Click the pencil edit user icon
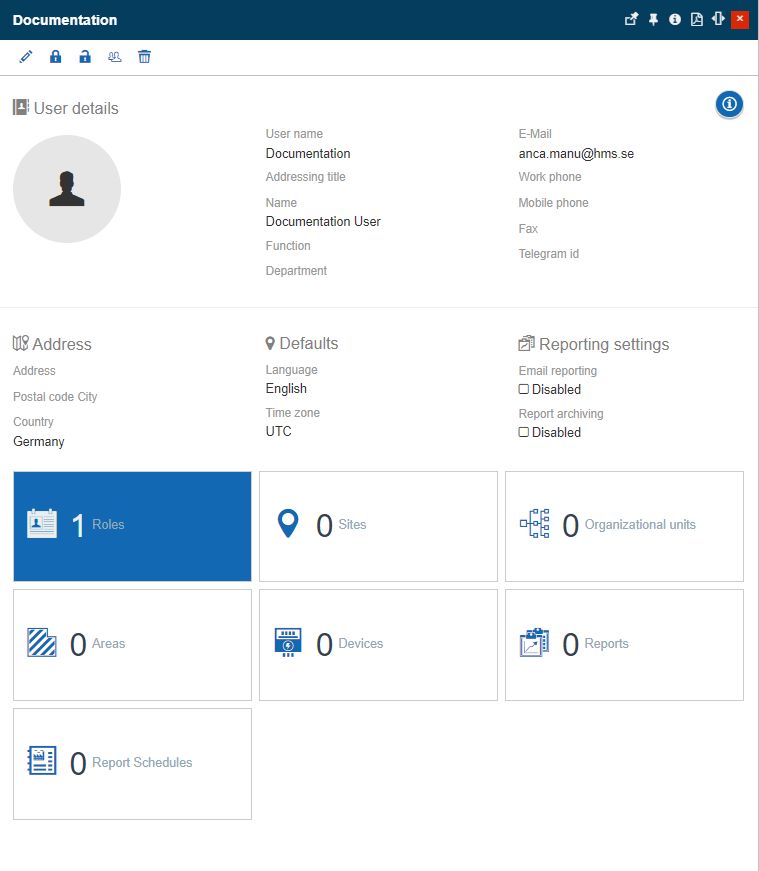 pyautogui.click(x=26, y=57)
